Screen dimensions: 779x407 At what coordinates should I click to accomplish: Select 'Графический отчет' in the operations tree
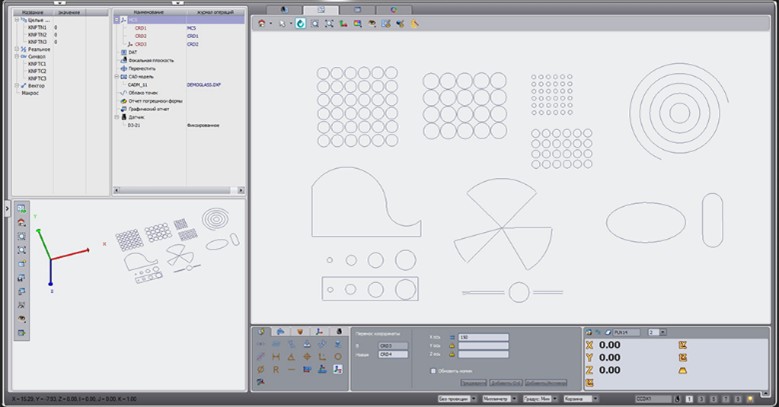(150, 108)
